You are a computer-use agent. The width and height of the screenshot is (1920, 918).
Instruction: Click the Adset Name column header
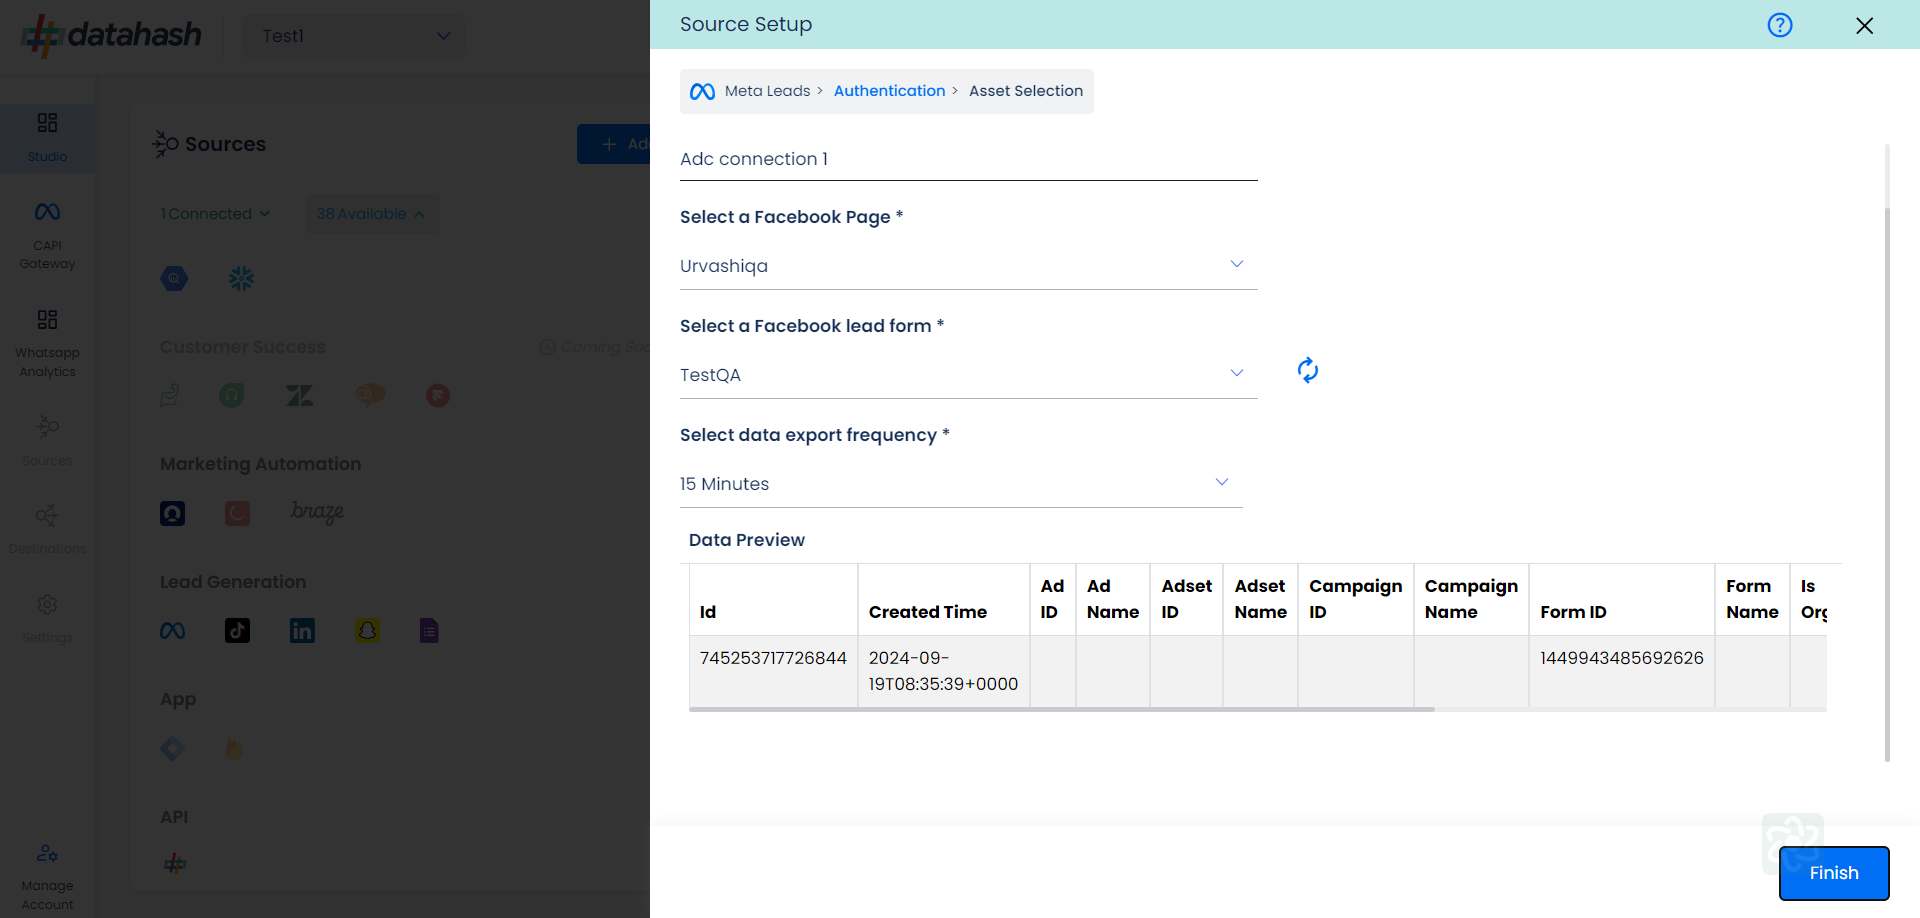click(x=1260, y=599)
